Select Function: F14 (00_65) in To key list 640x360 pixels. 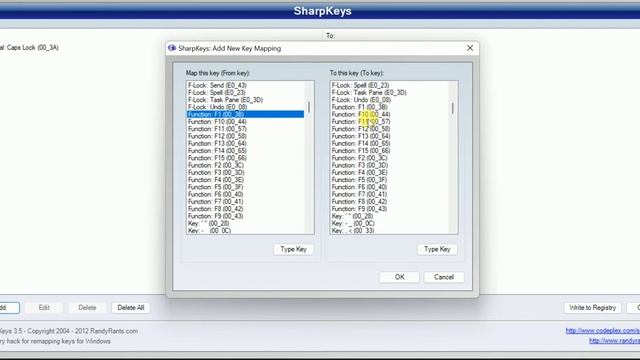point(389,144)
